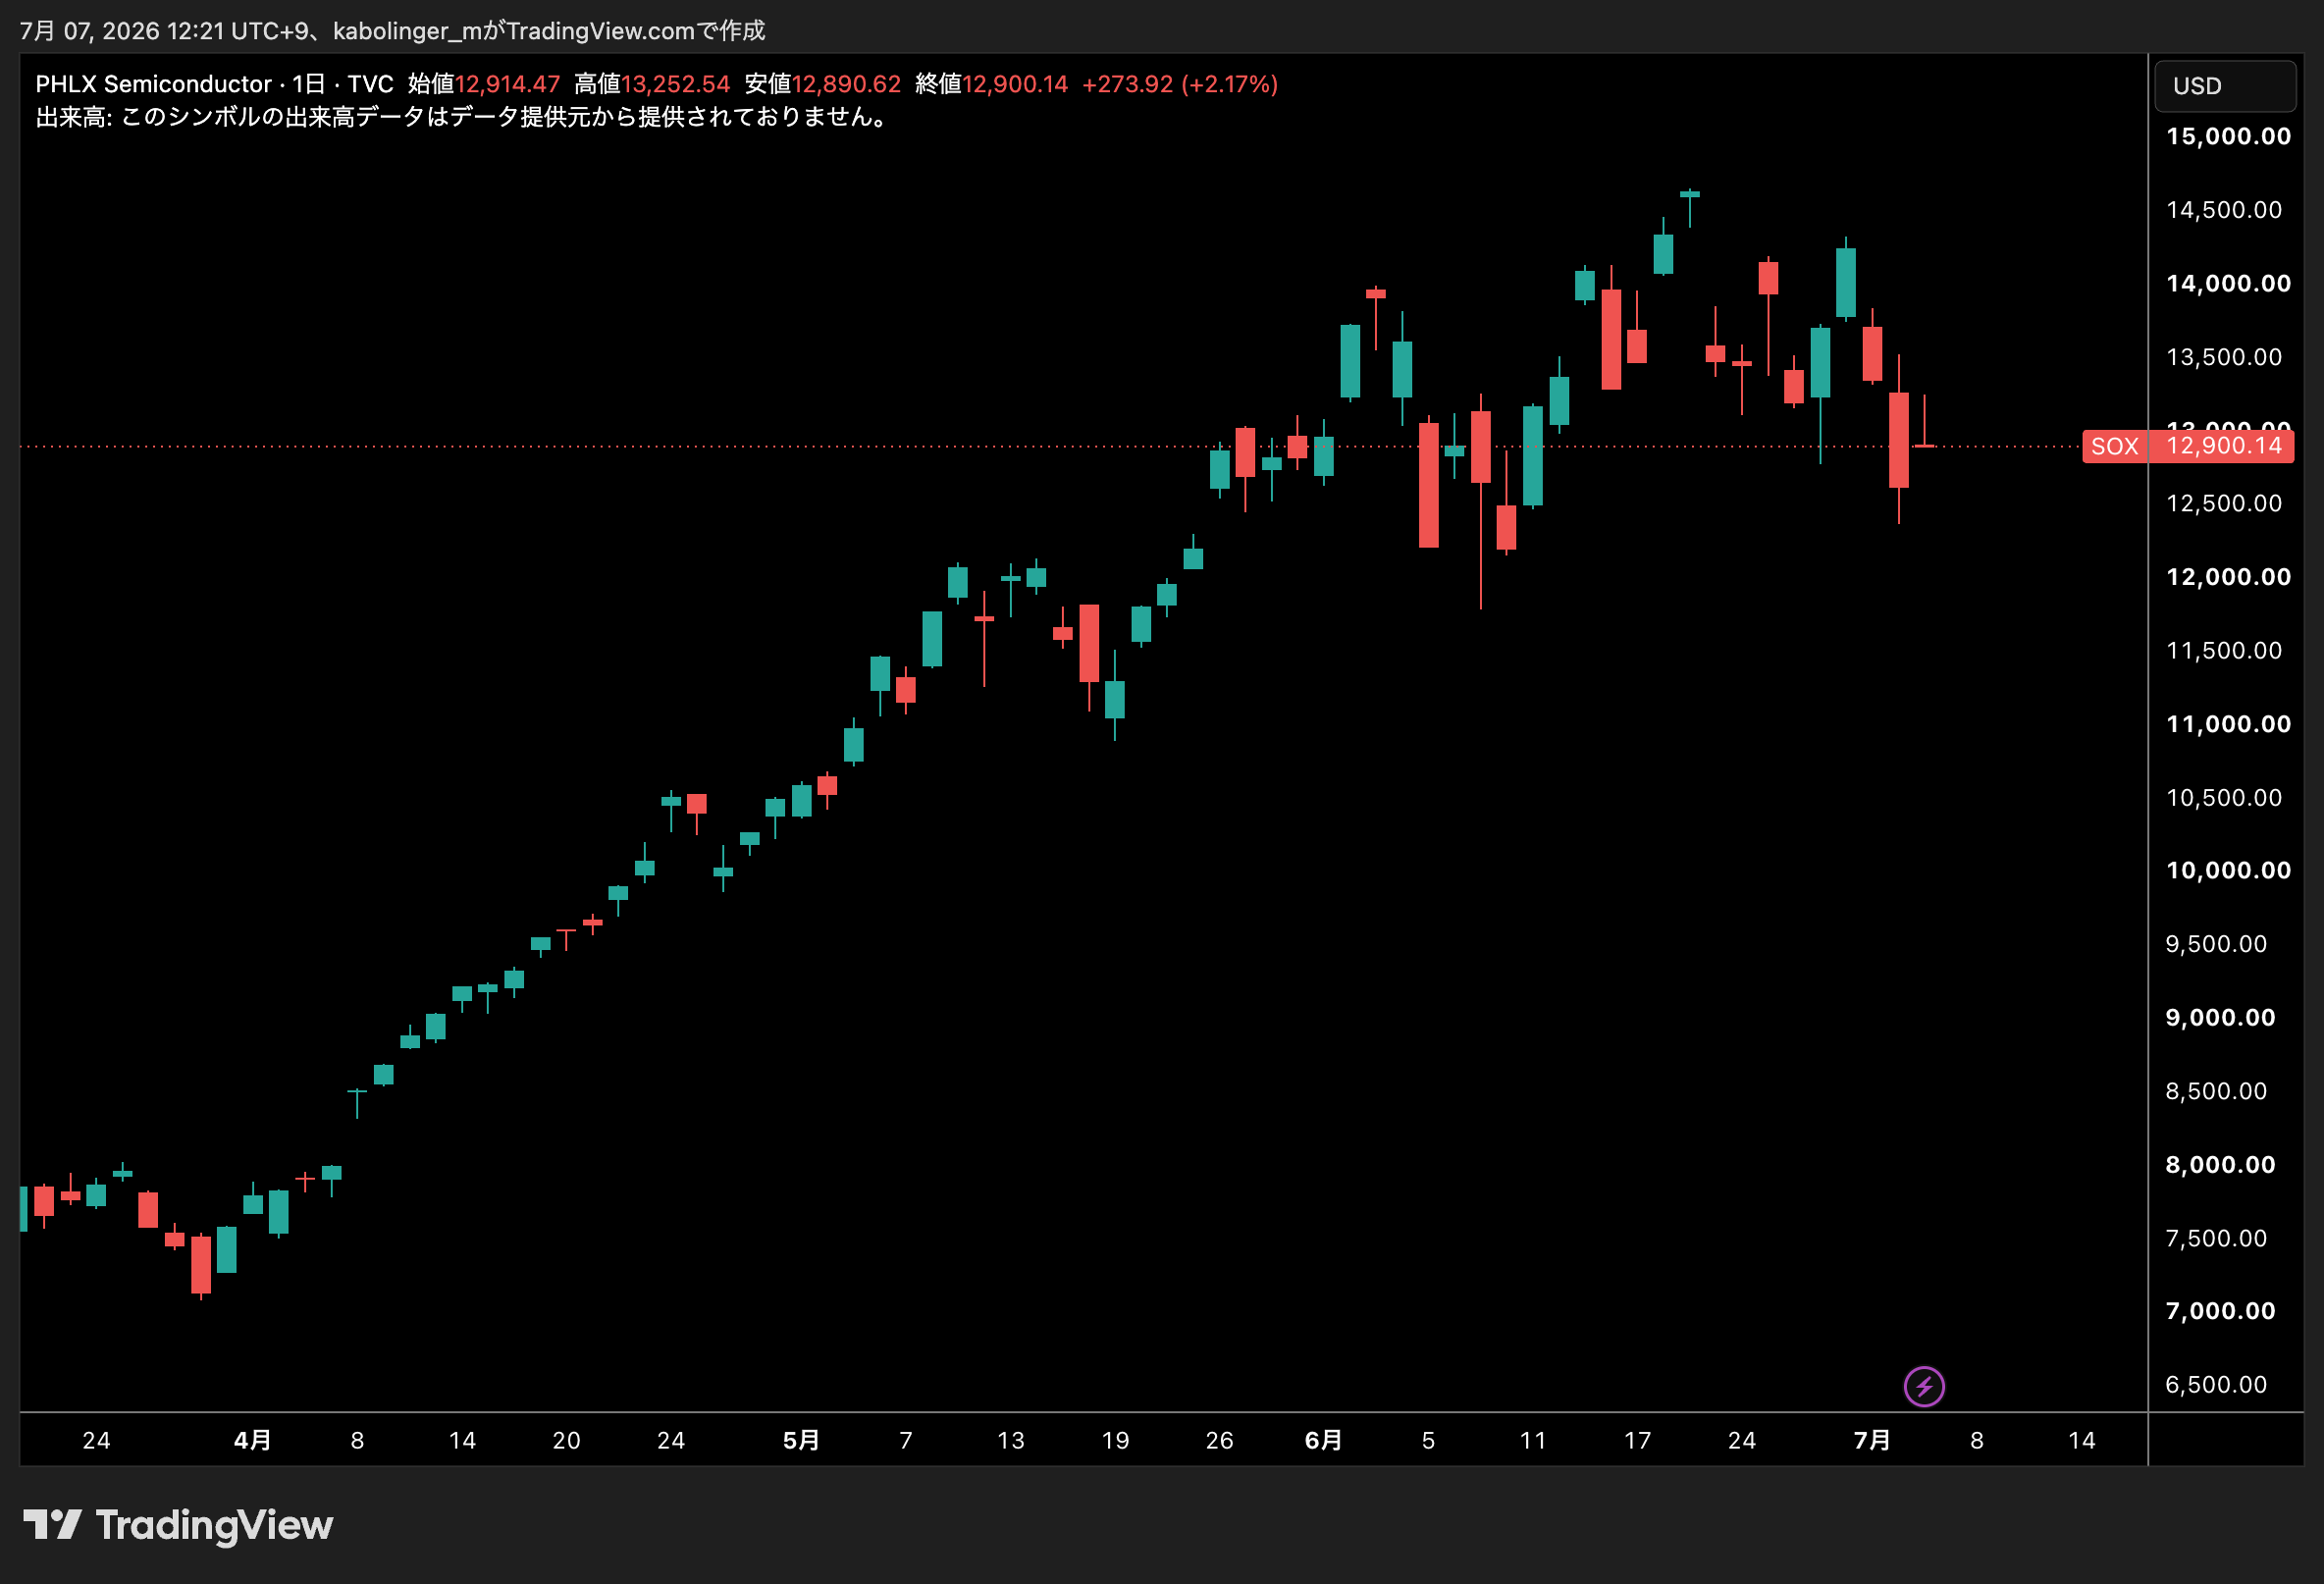Viewport: 2324px width, 1584px height.
Task: Click the date label 19 on time axis
Action: 1115,1440
